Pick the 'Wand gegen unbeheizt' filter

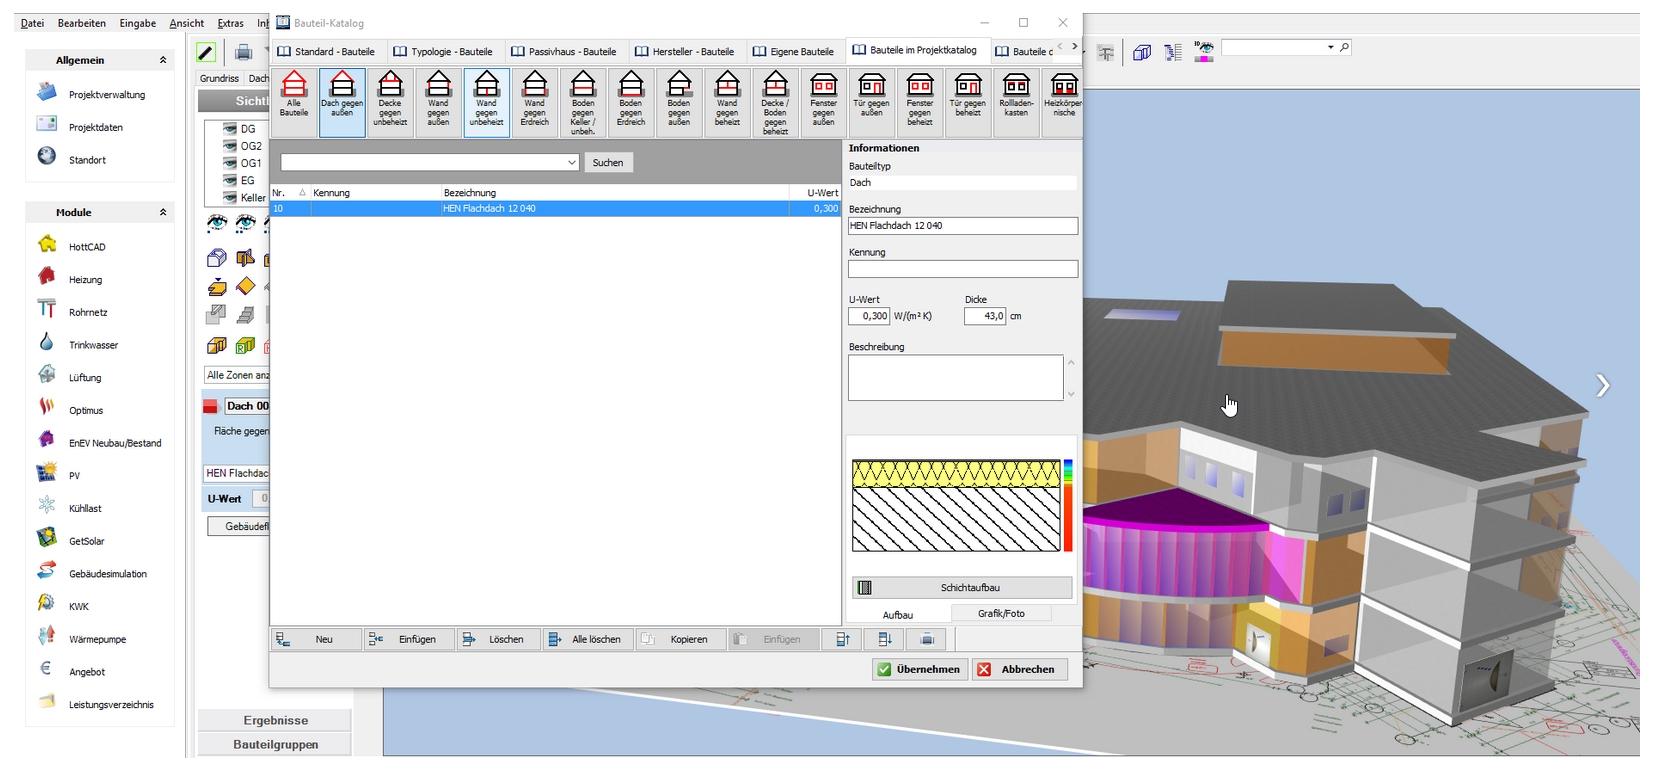tap(486, 102)
